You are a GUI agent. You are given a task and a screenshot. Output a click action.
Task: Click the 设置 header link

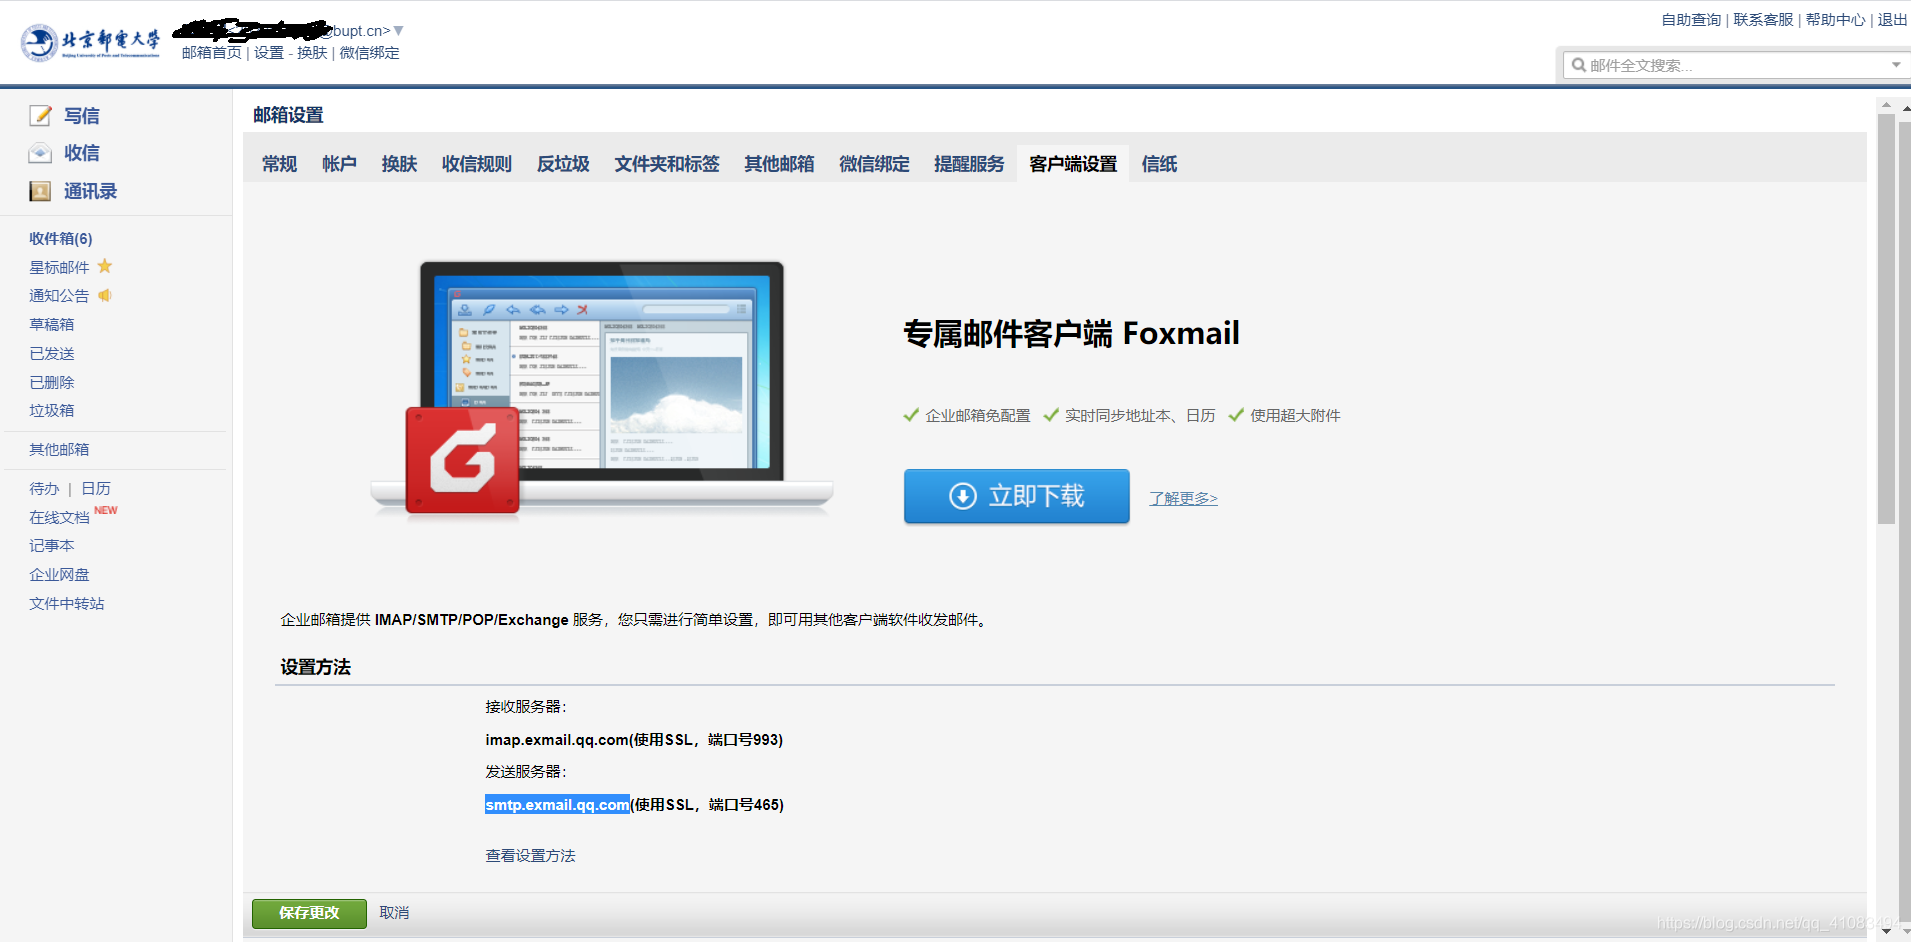click(x=269, y=52)
